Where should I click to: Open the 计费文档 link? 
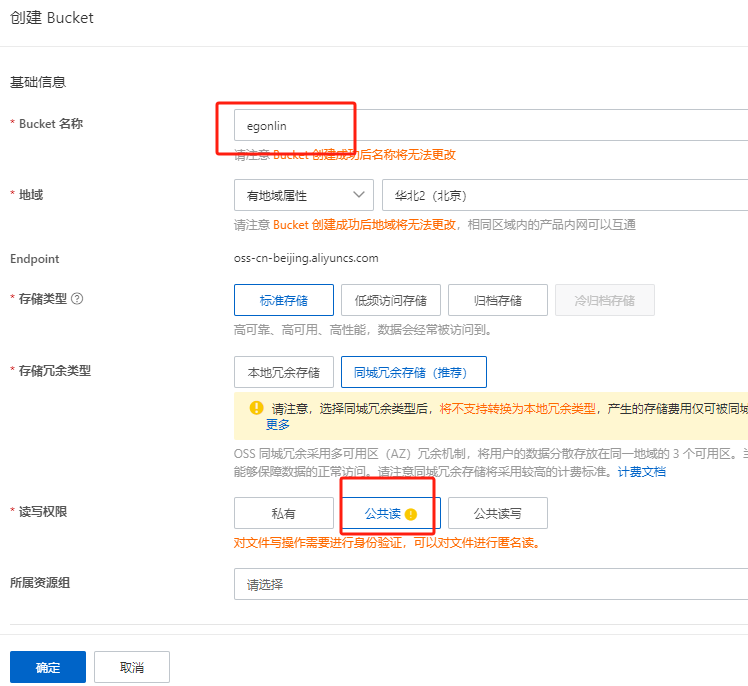click(641, 472)
